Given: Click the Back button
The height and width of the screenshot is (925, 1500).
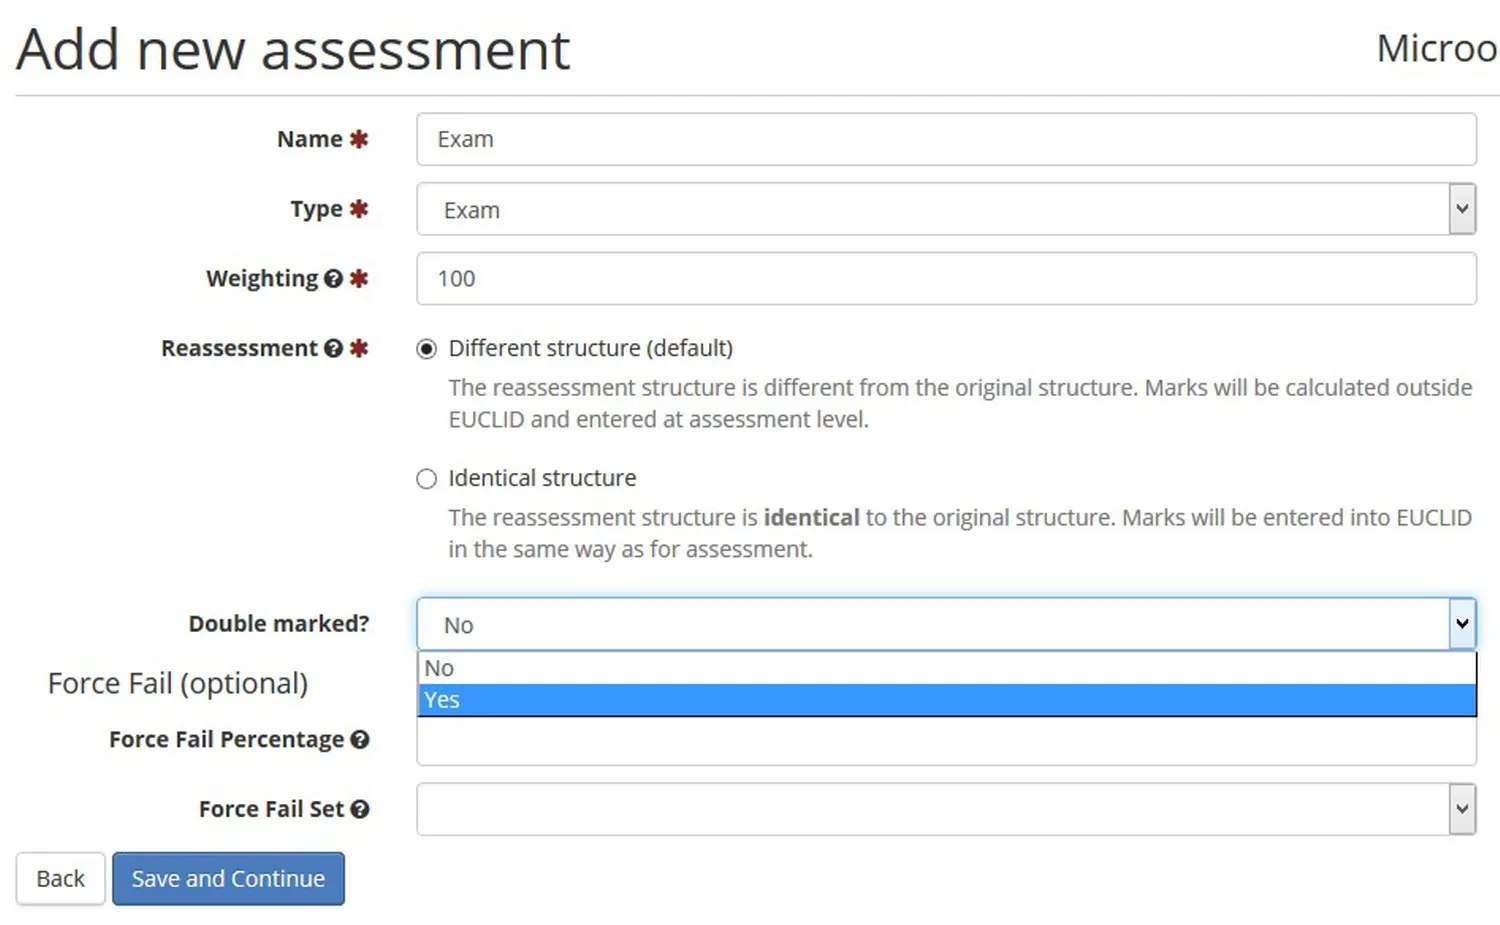Looking at the screenshot, I should [x=60, y=878].
